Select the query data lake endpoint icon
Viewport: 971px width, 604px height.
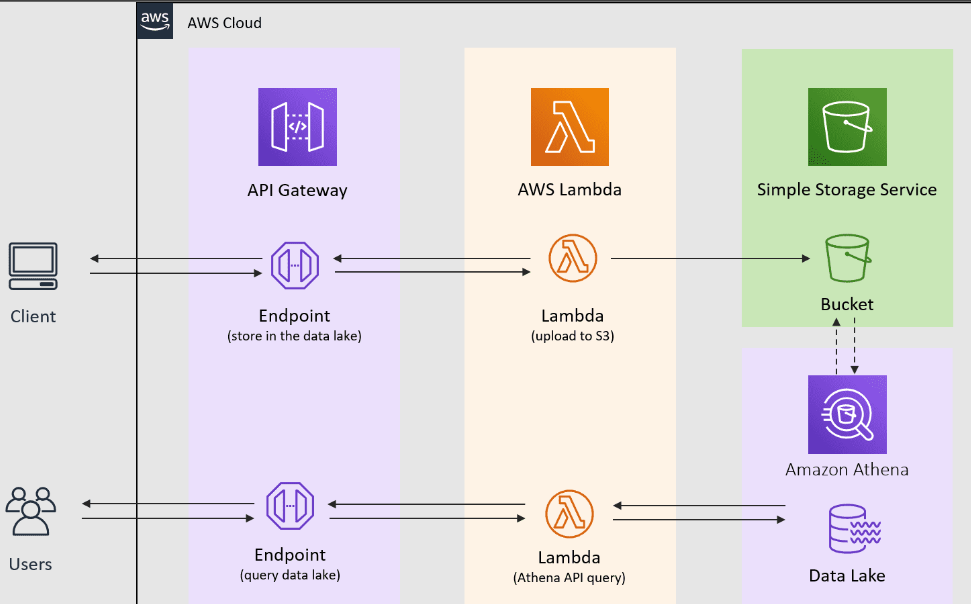290,506
